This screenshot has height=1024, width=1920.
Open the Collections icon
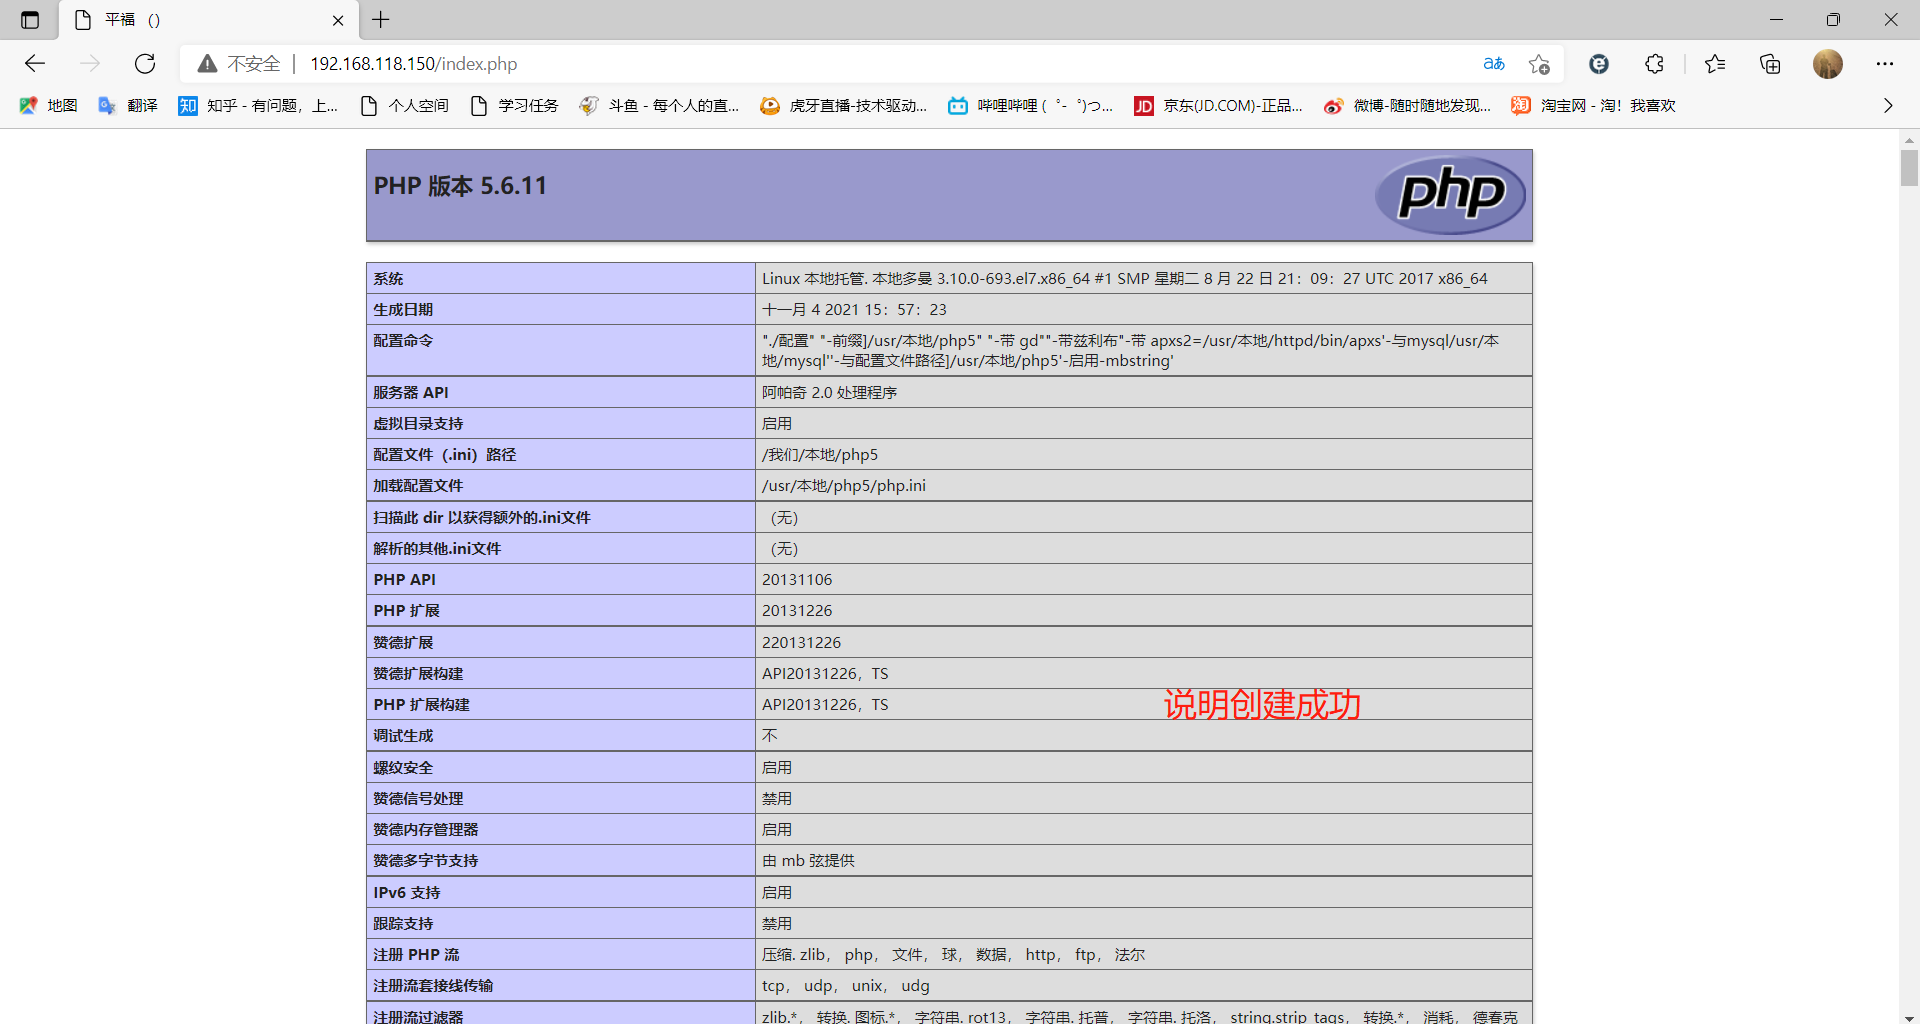tap(1770, 64)
